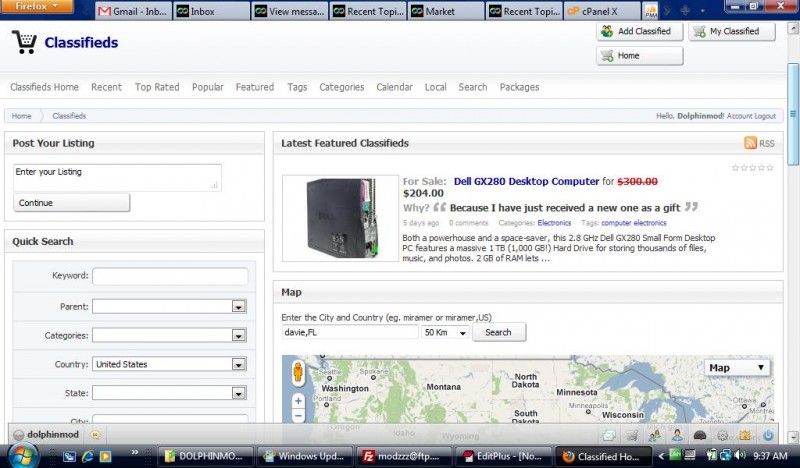Open the list all tabs dropdown arrow

tap(703, 11)
